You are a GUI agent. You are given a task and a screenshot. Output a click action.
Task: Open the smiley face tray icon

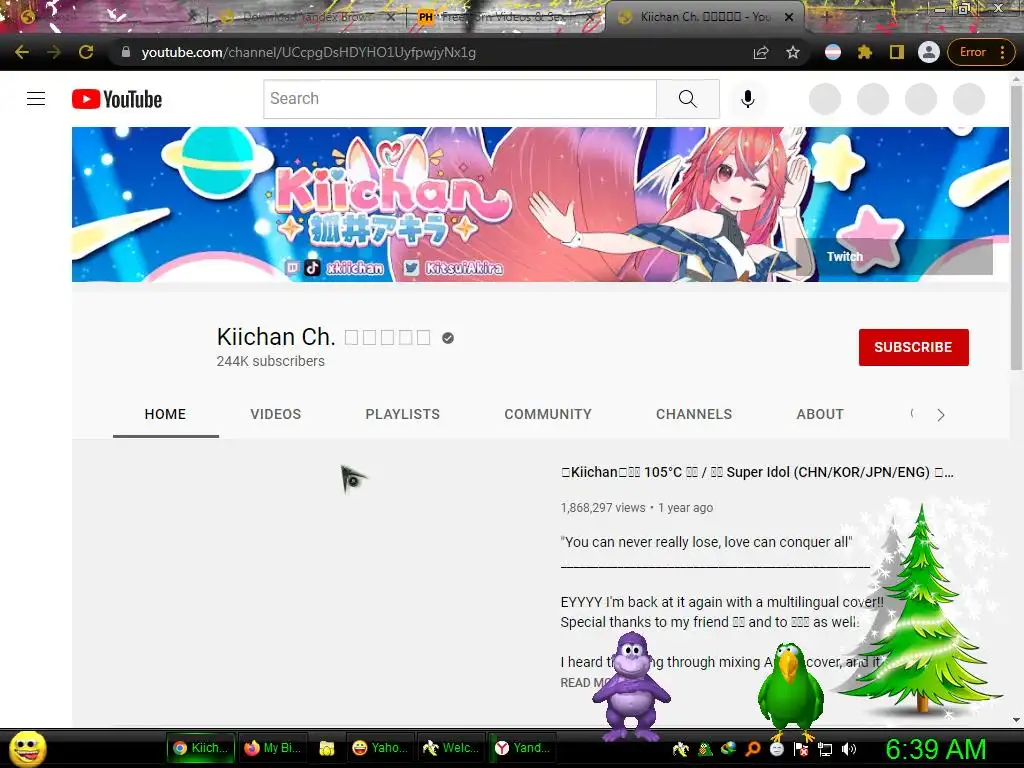point(776,750)
